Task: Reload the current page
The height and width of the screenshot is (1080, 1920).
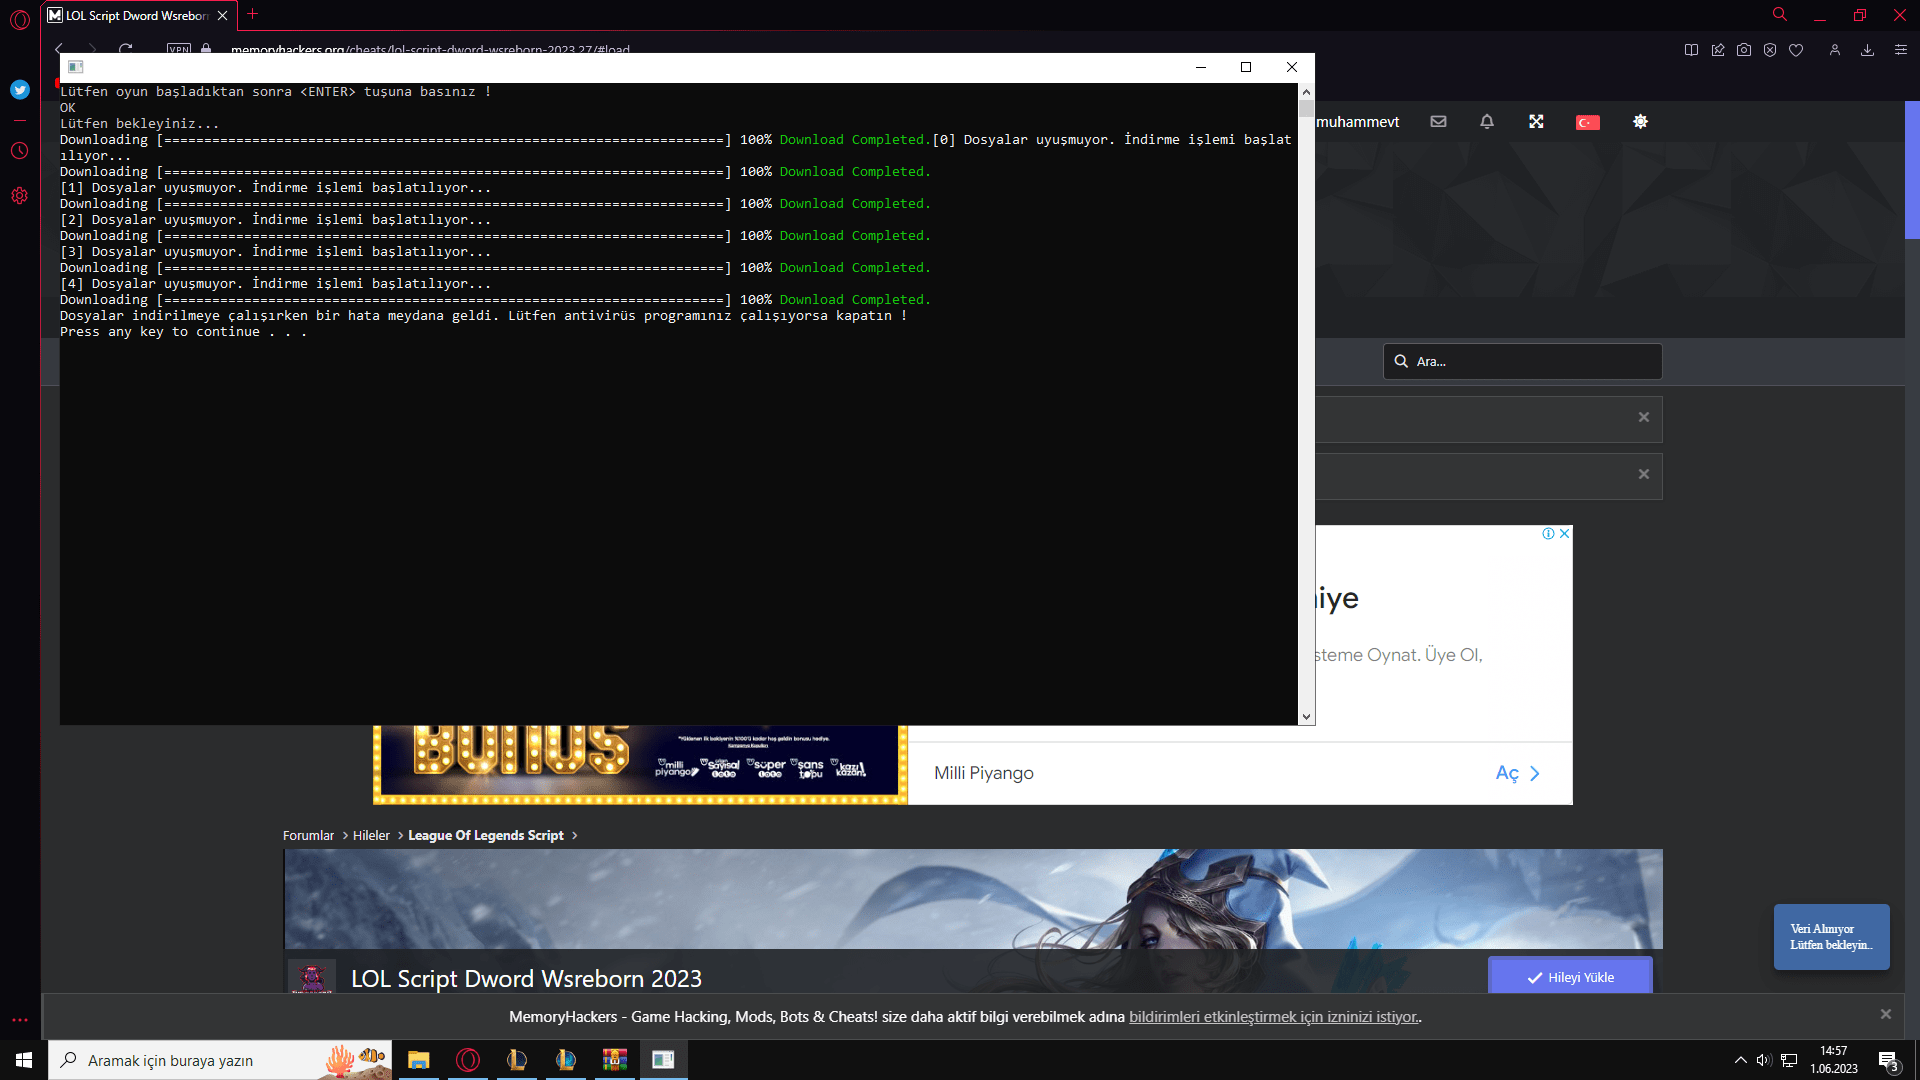Action: click(x=125, y=48)
